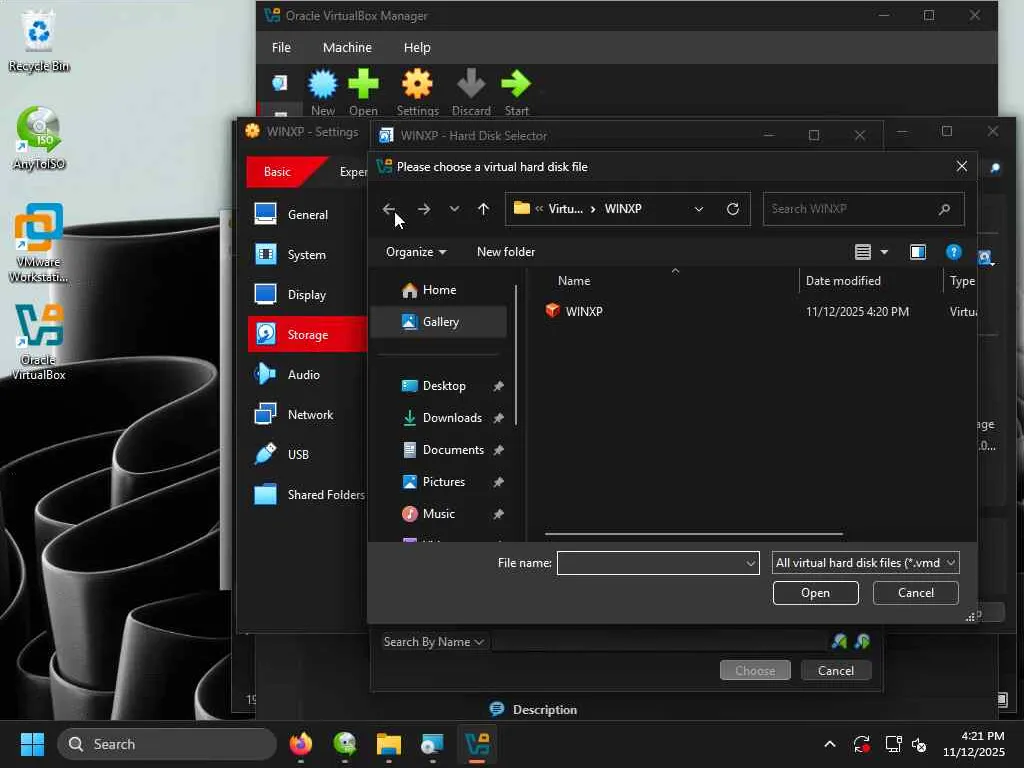This screenshot has width=1024, height=768.
Task: Show hidden system tray icons
Action: (829, 744)
